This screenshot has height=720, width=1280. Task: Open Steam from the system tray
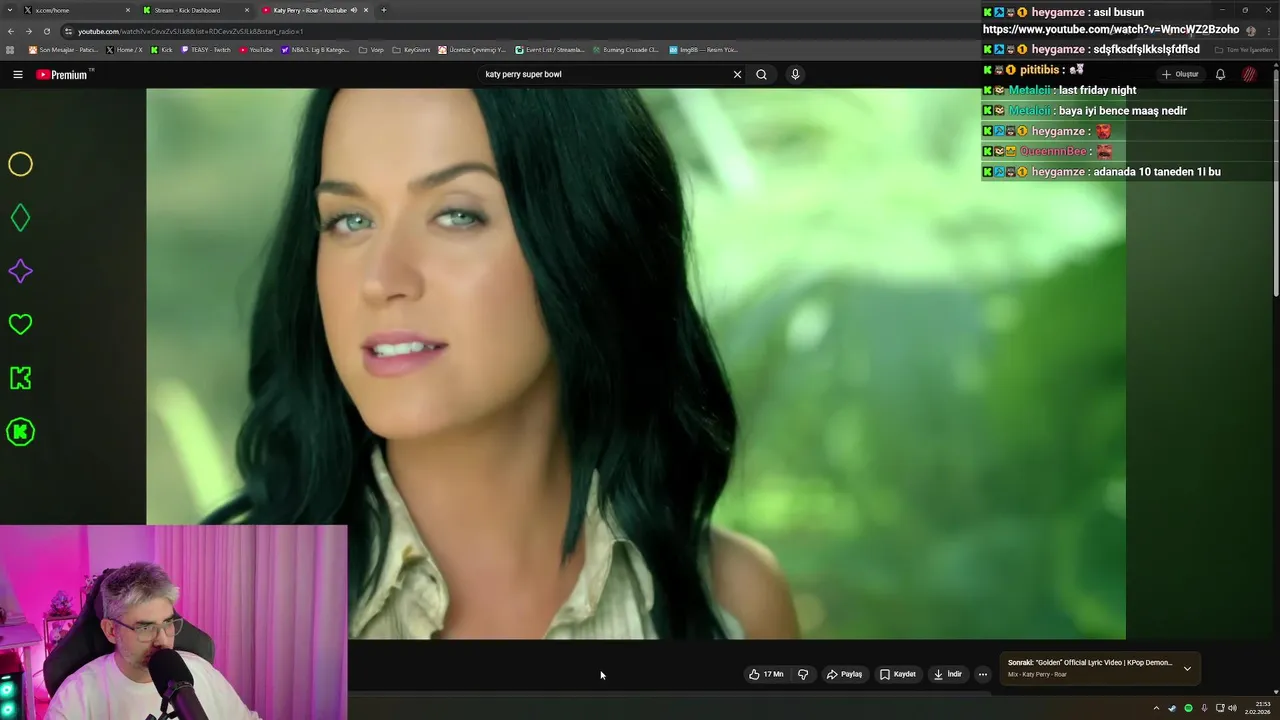1172,708
